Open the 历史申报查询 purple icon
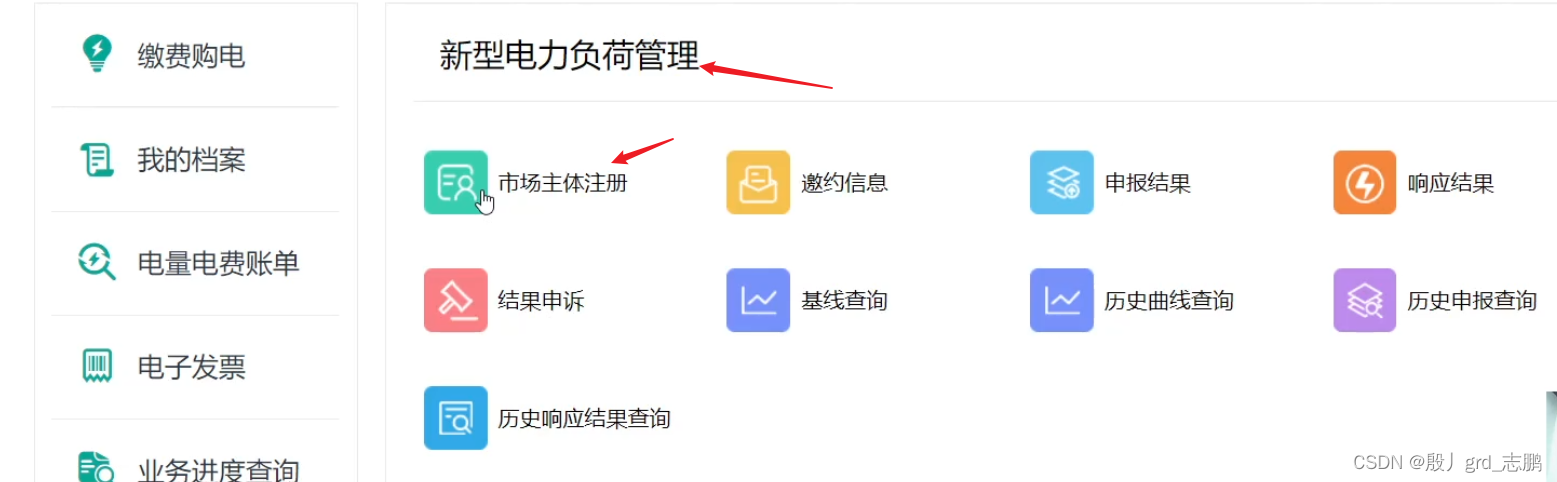Image resolution: width=1557 pixels, height=482 pixels. pos(1365,300)
